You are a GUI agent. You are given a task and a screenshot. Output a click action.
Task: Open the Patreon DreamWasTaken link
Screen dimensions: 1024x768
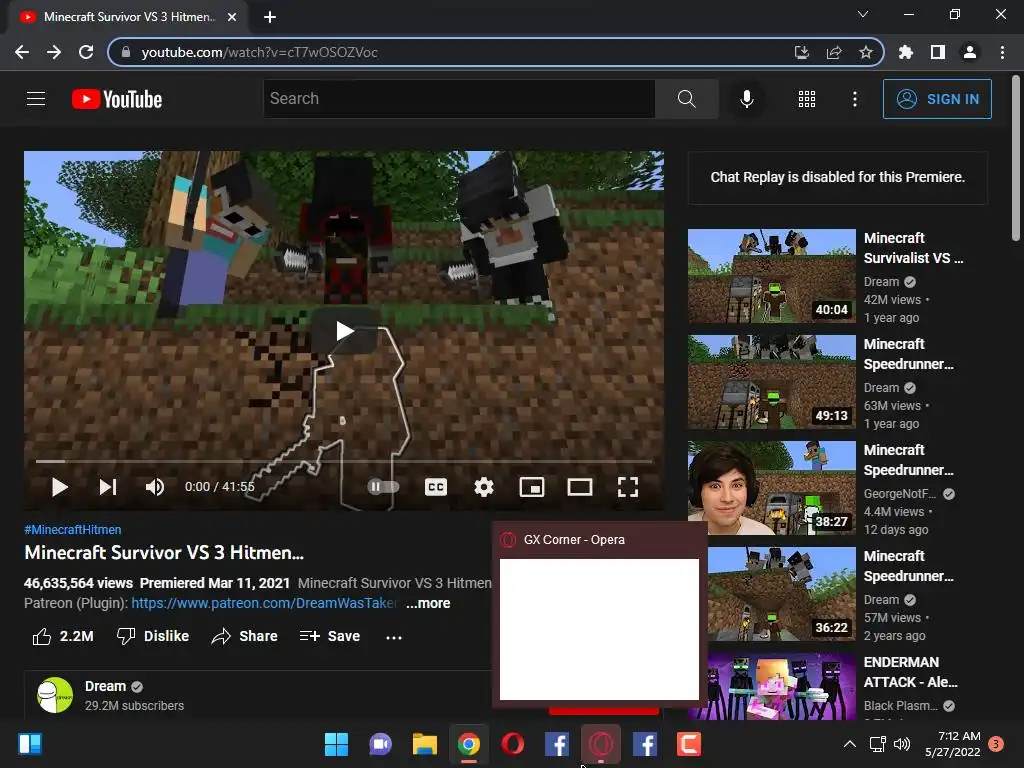[x=264, y=603]
